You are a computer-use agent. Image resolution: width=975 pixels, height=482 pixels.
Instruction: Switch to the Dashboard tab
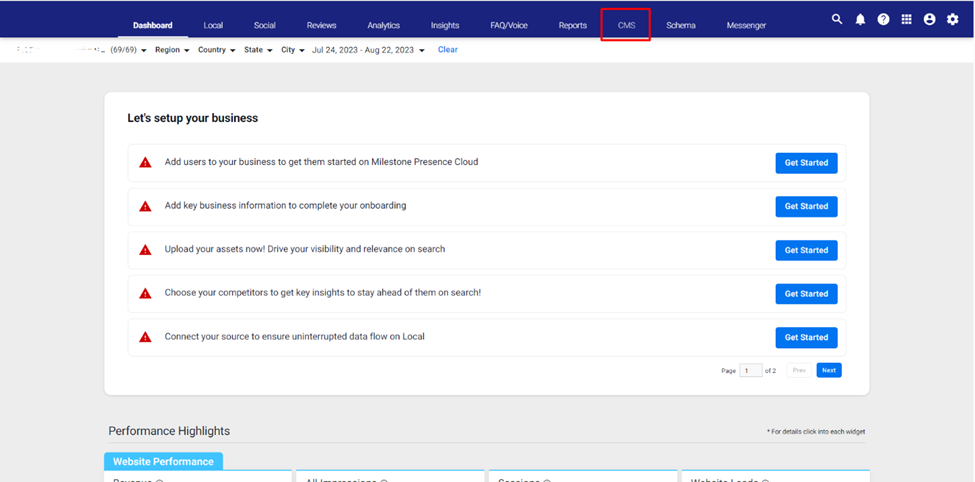(x=152, y=25)
